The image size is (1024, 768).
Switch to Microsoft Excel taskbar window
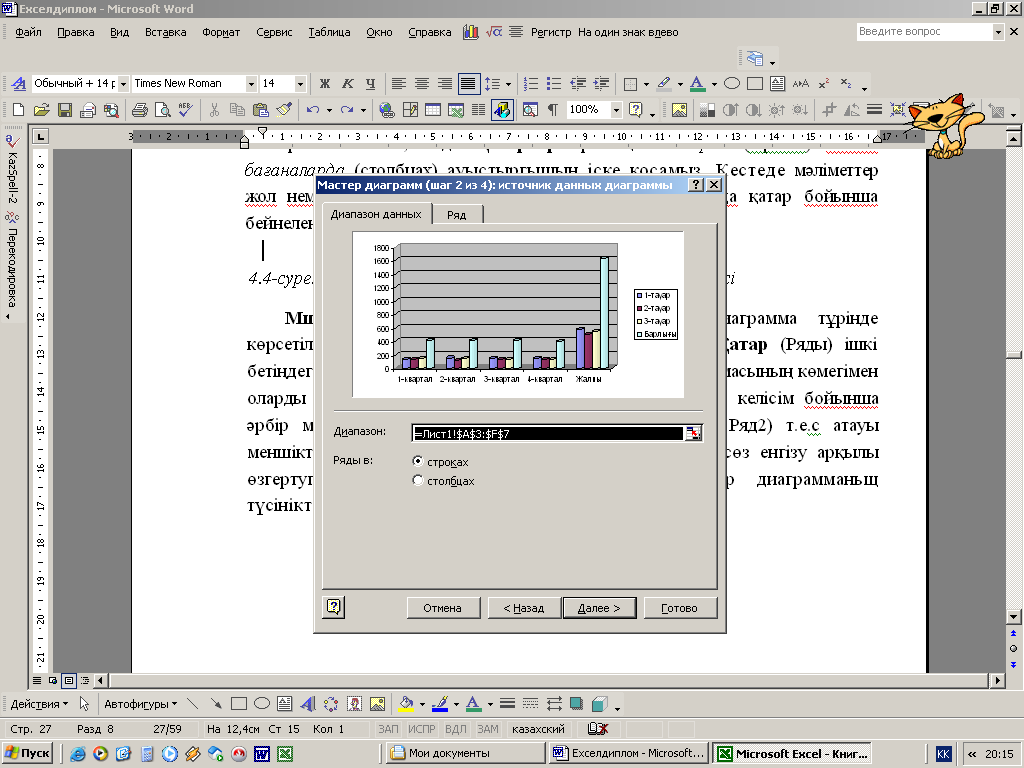793,753
